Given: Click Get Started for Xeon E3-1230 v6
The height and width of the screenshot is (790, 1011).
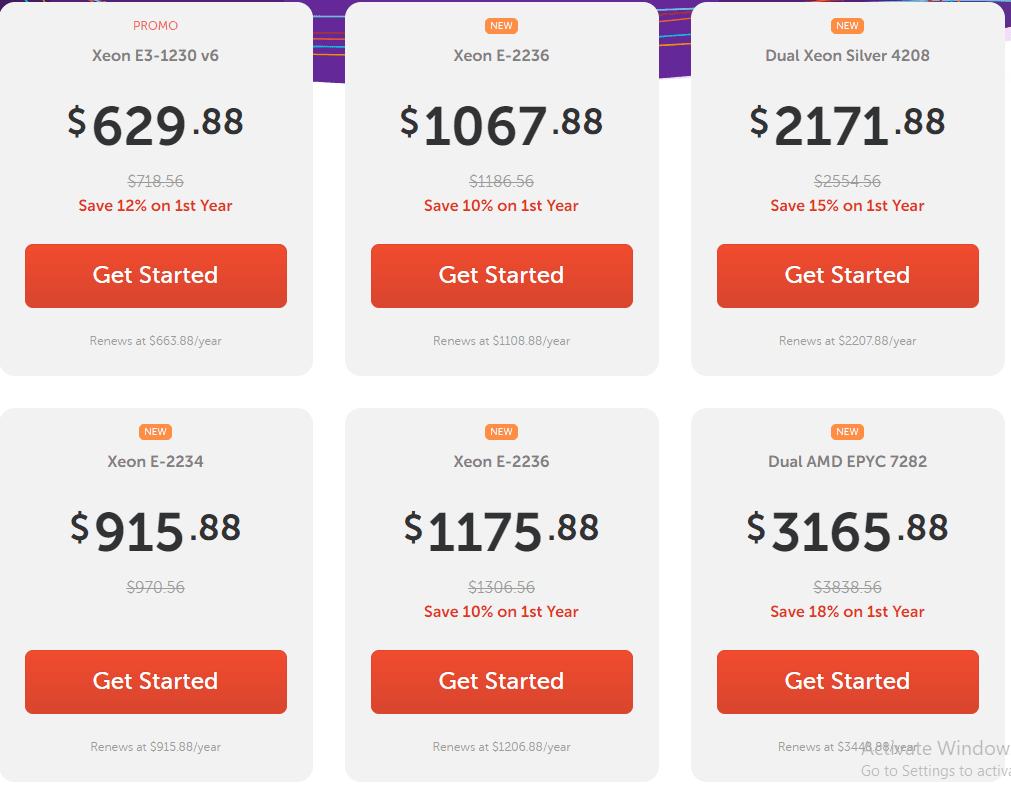Looking at the screenshot, I should click(x=156, y=275).
